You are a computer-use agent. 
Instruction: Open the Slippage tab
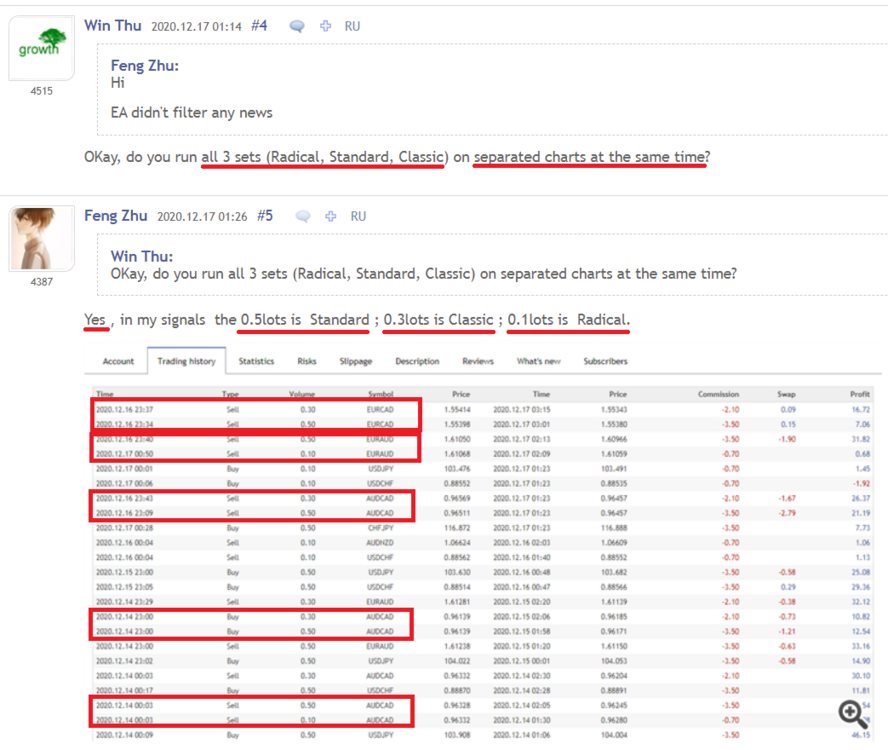point(356,361)
